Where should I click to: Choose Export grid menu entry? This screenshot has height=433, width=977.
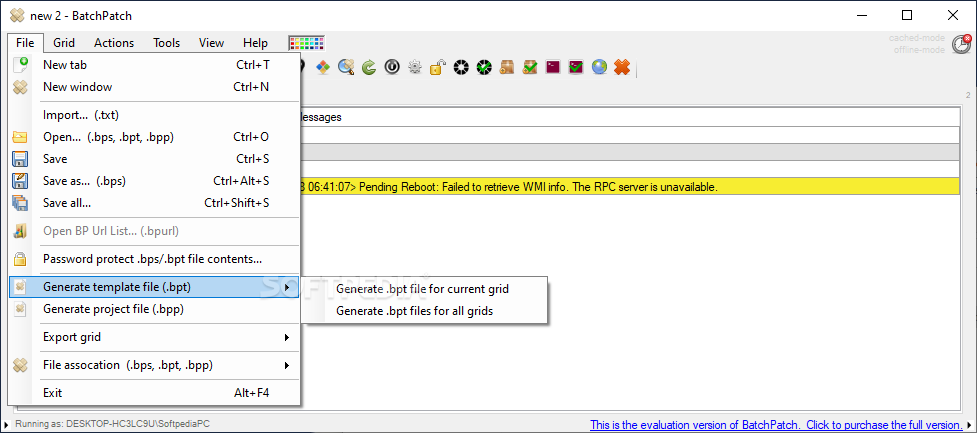155,337
